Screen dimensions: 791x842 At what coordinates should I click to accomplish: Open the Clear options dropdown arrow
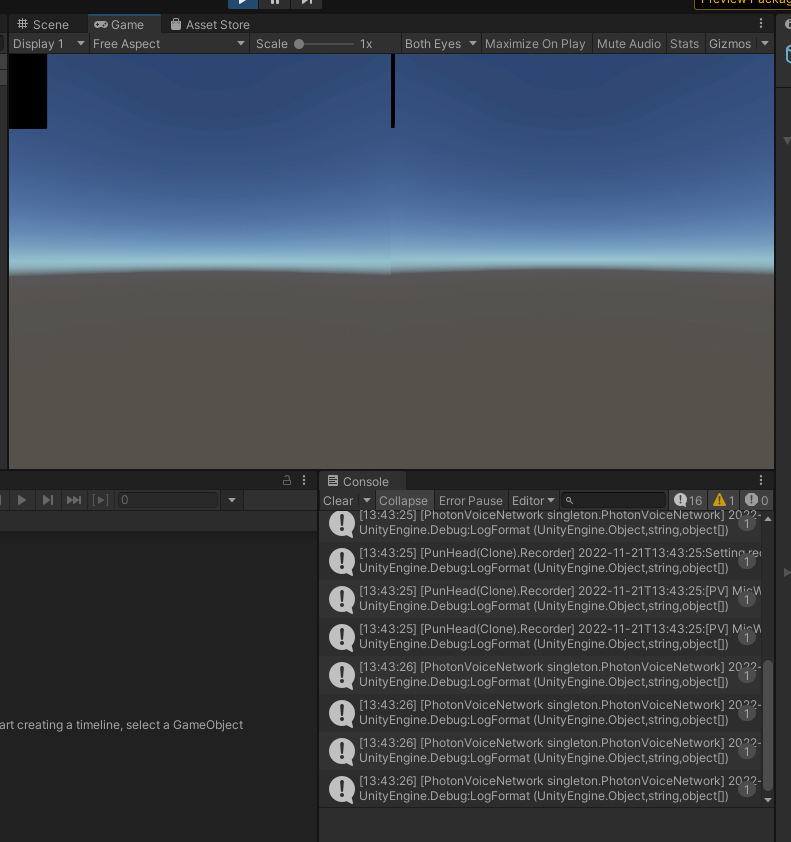tap(367, 500)
